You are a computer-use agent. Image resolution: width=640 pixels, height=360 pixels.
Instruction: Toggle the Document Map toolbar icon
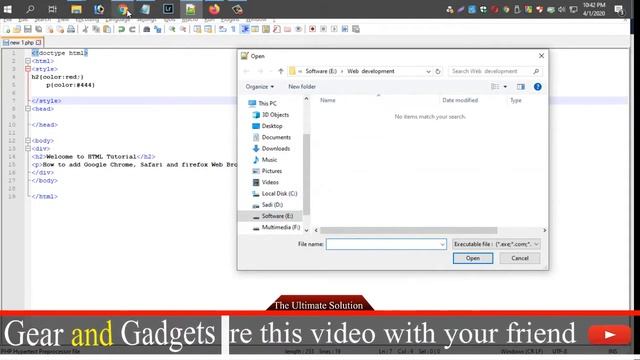click(x=266, y=29)
